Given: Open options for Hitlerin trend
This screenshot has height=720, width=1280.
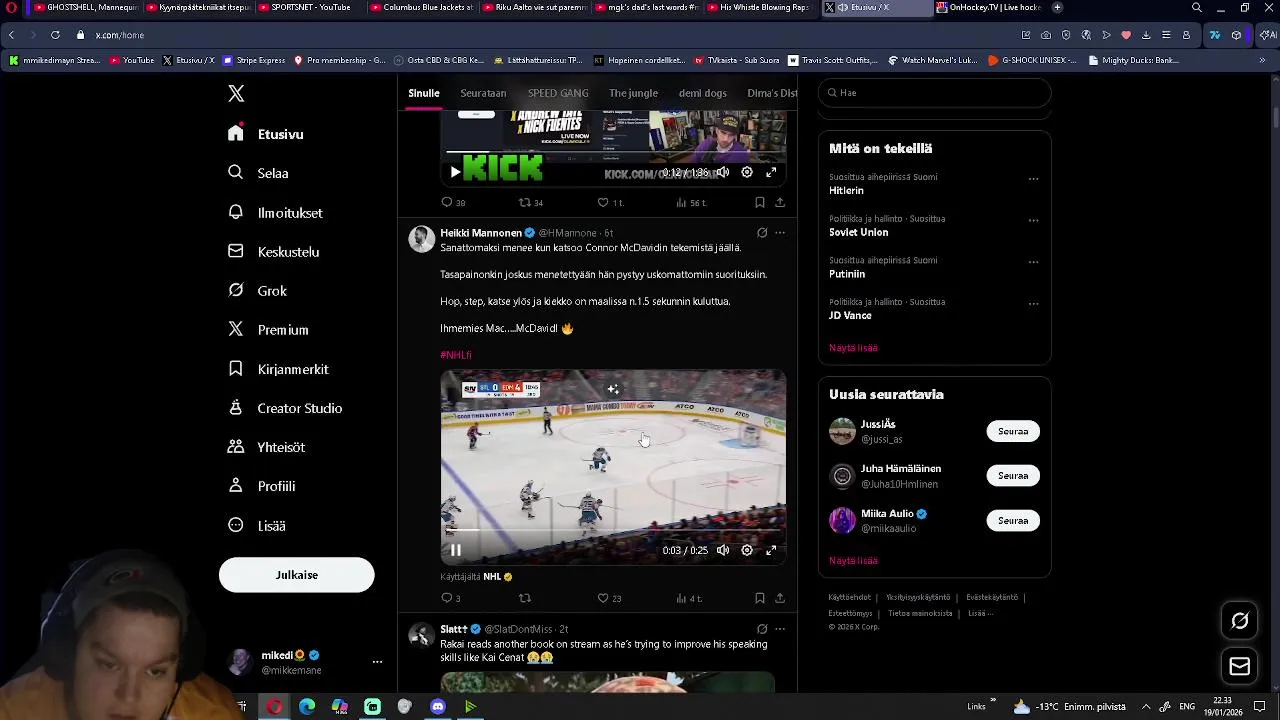Looking at the screenshot, I should (x=1033, y=179).
